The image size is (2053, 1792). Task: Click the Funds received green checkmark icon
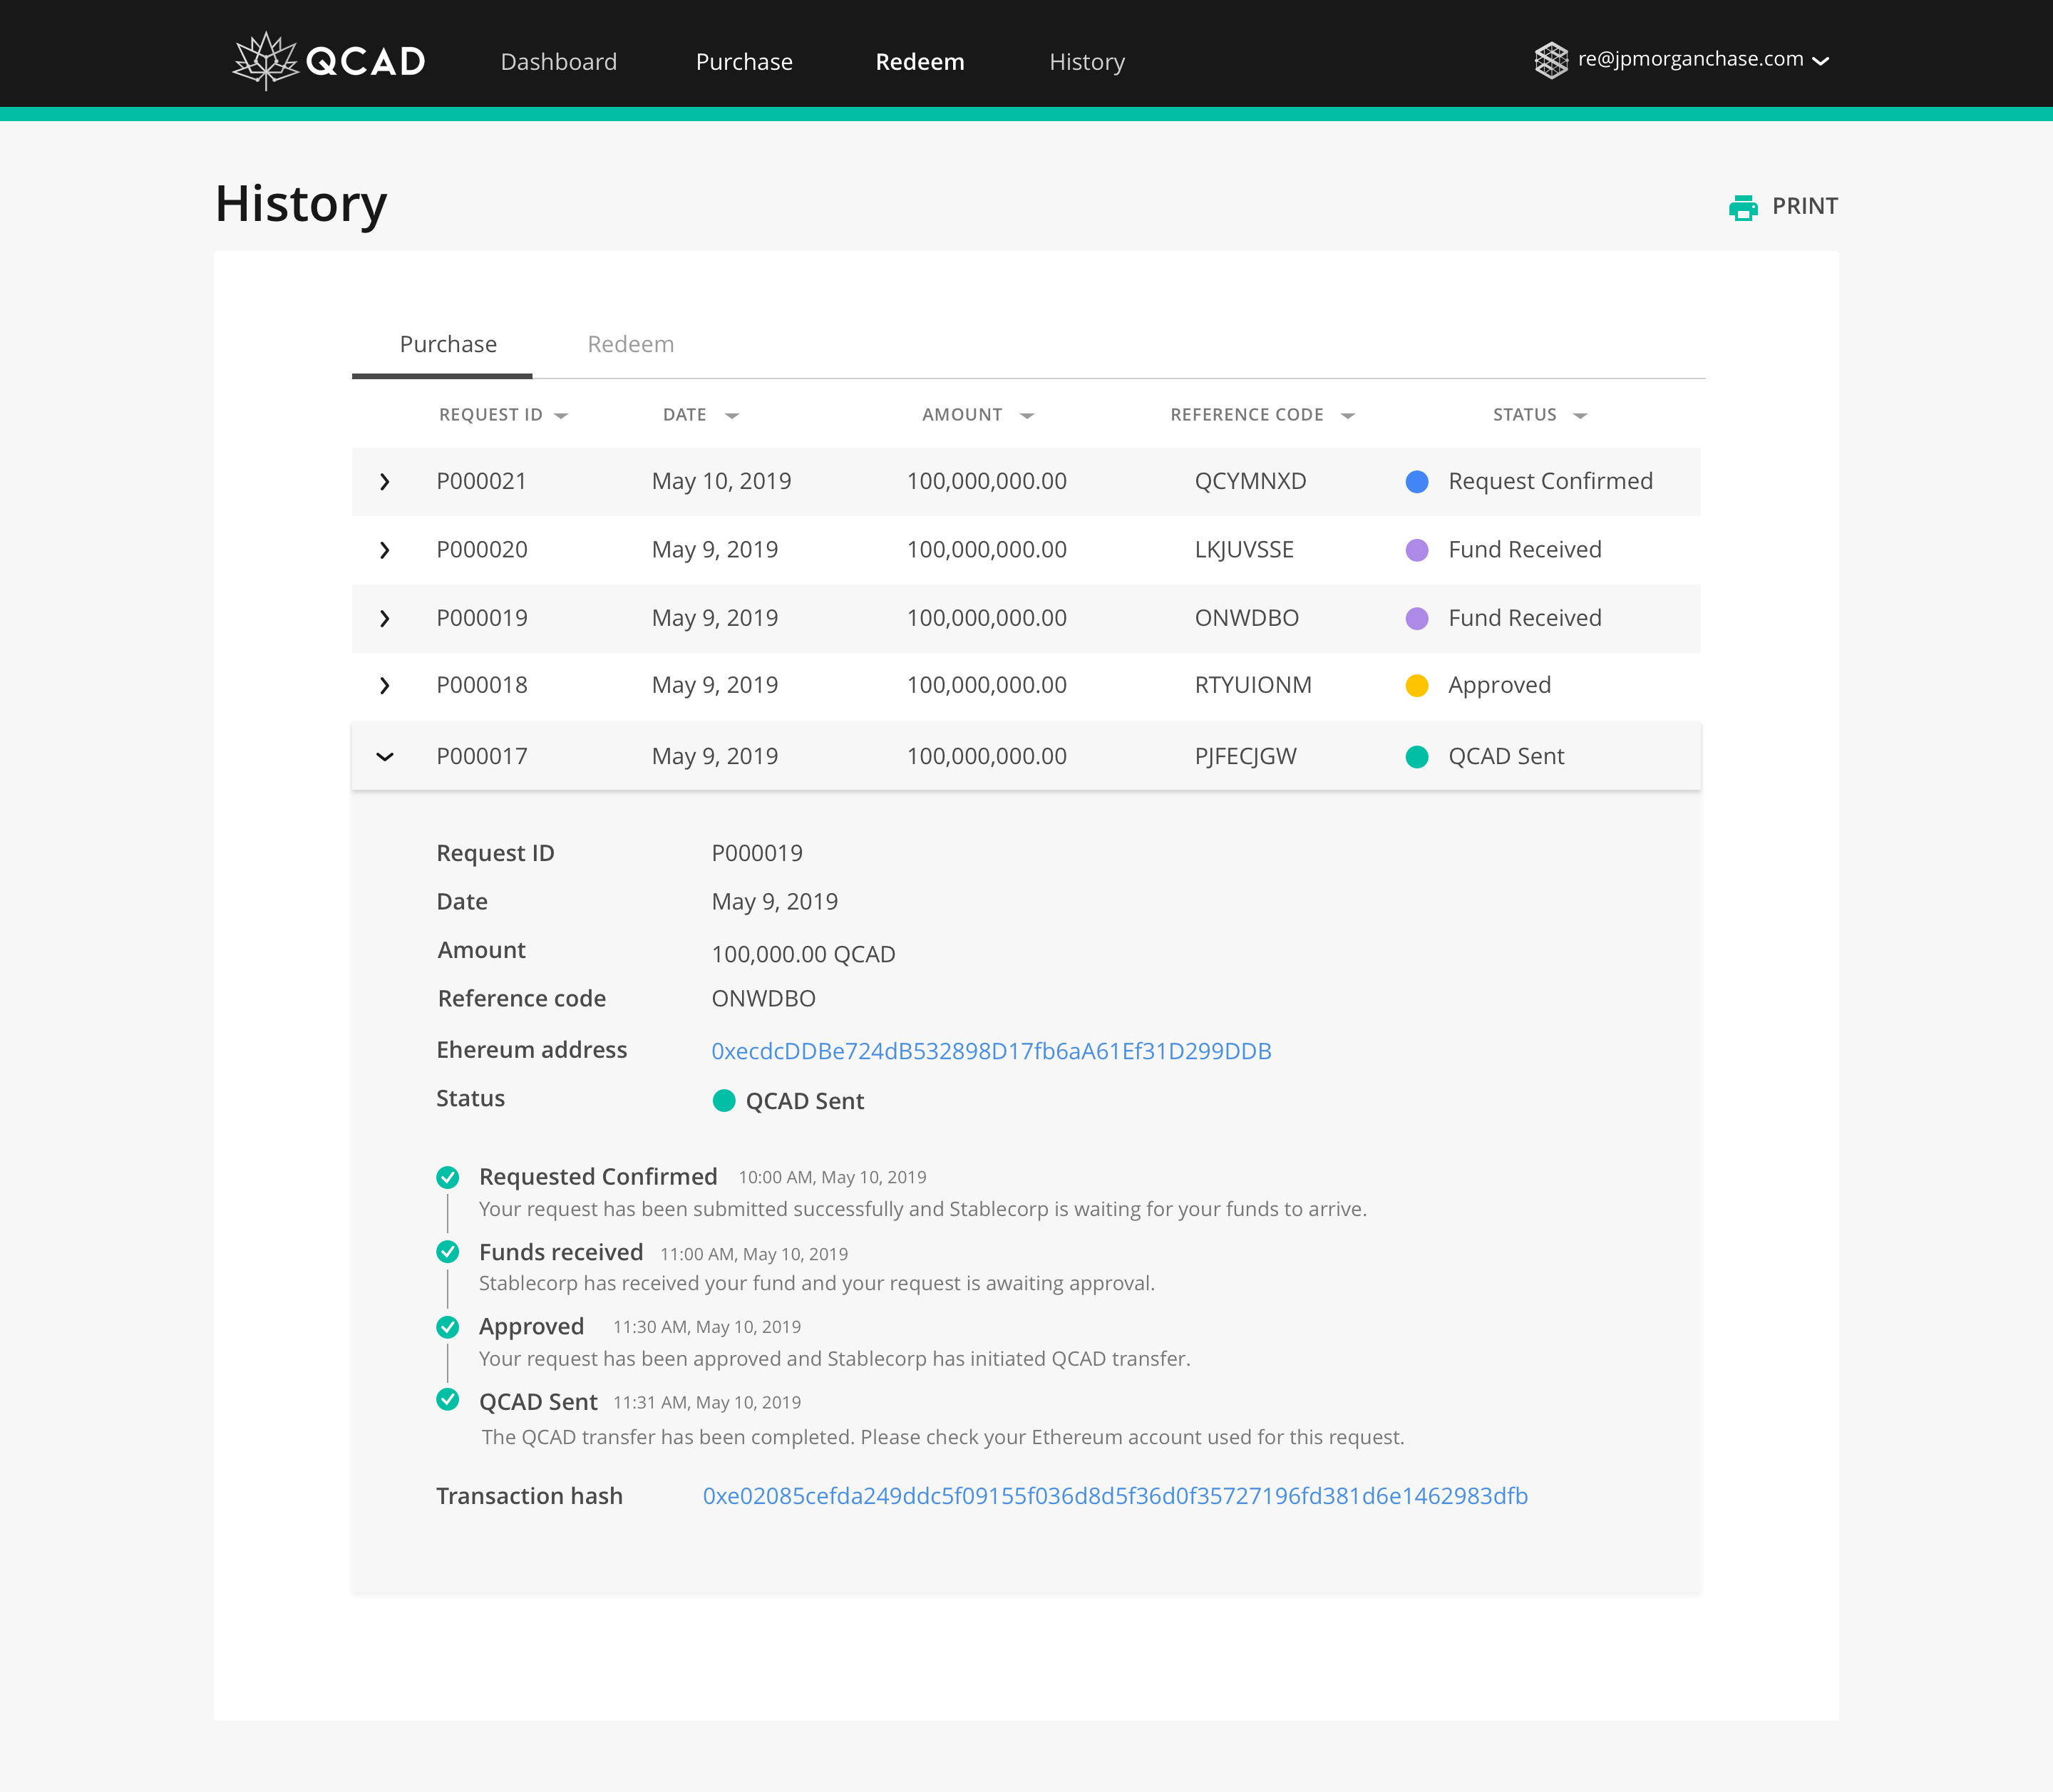tap(448, 1252)
